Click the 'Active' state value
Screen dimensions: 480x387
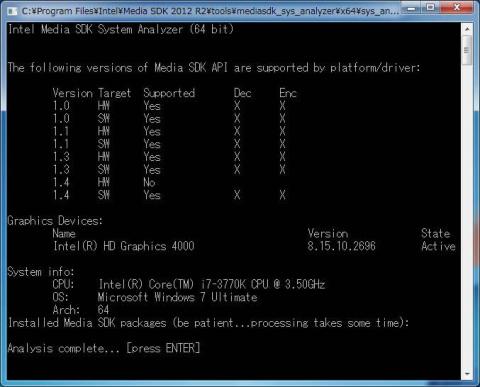coord(438,246)
